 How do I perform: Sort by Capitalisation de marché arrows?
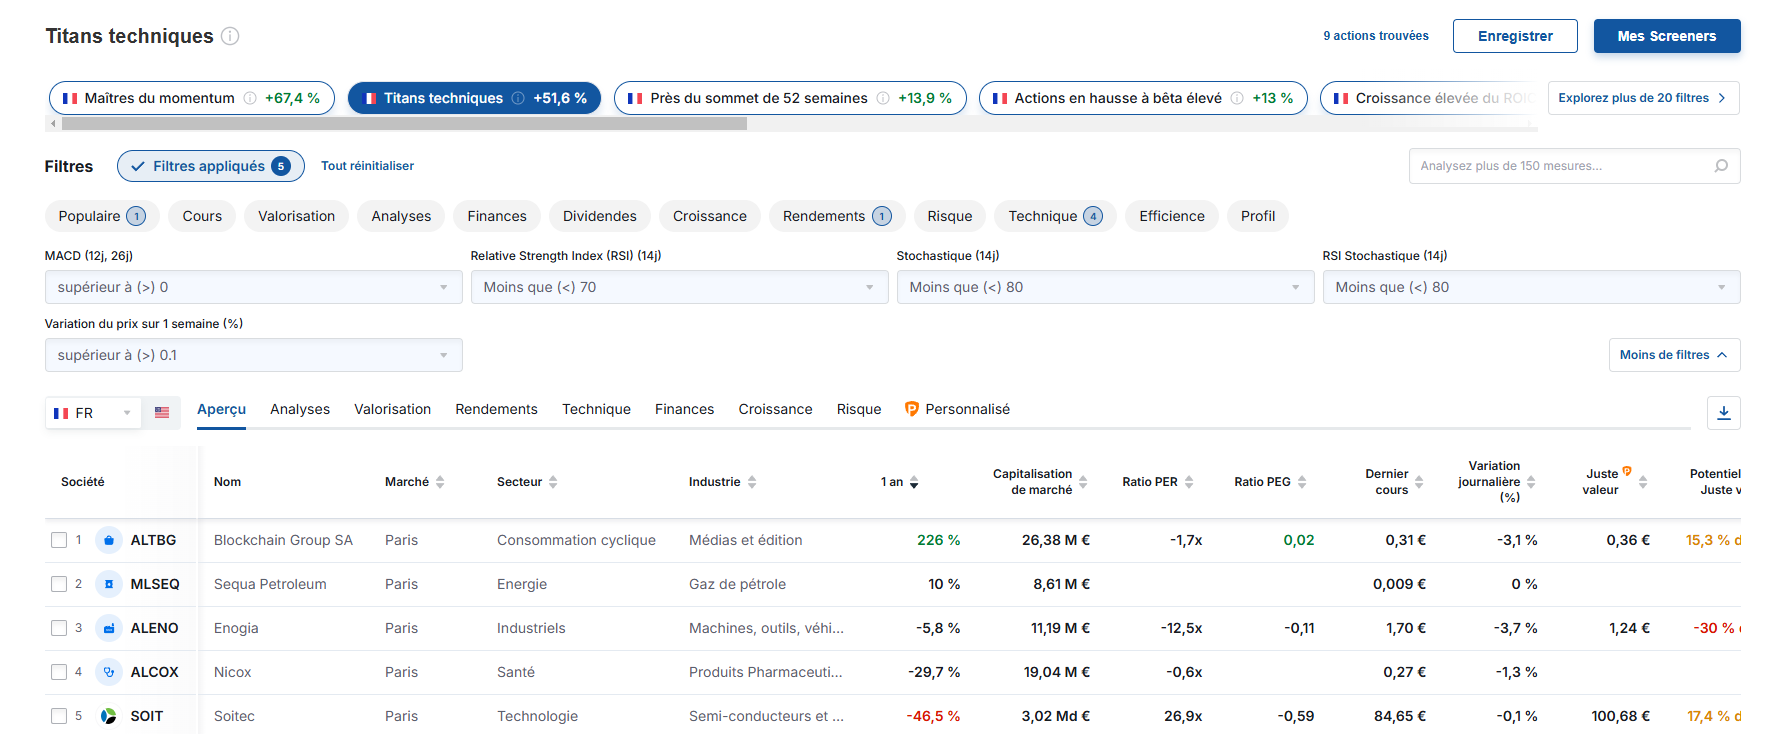click(x=1083, y=482)
